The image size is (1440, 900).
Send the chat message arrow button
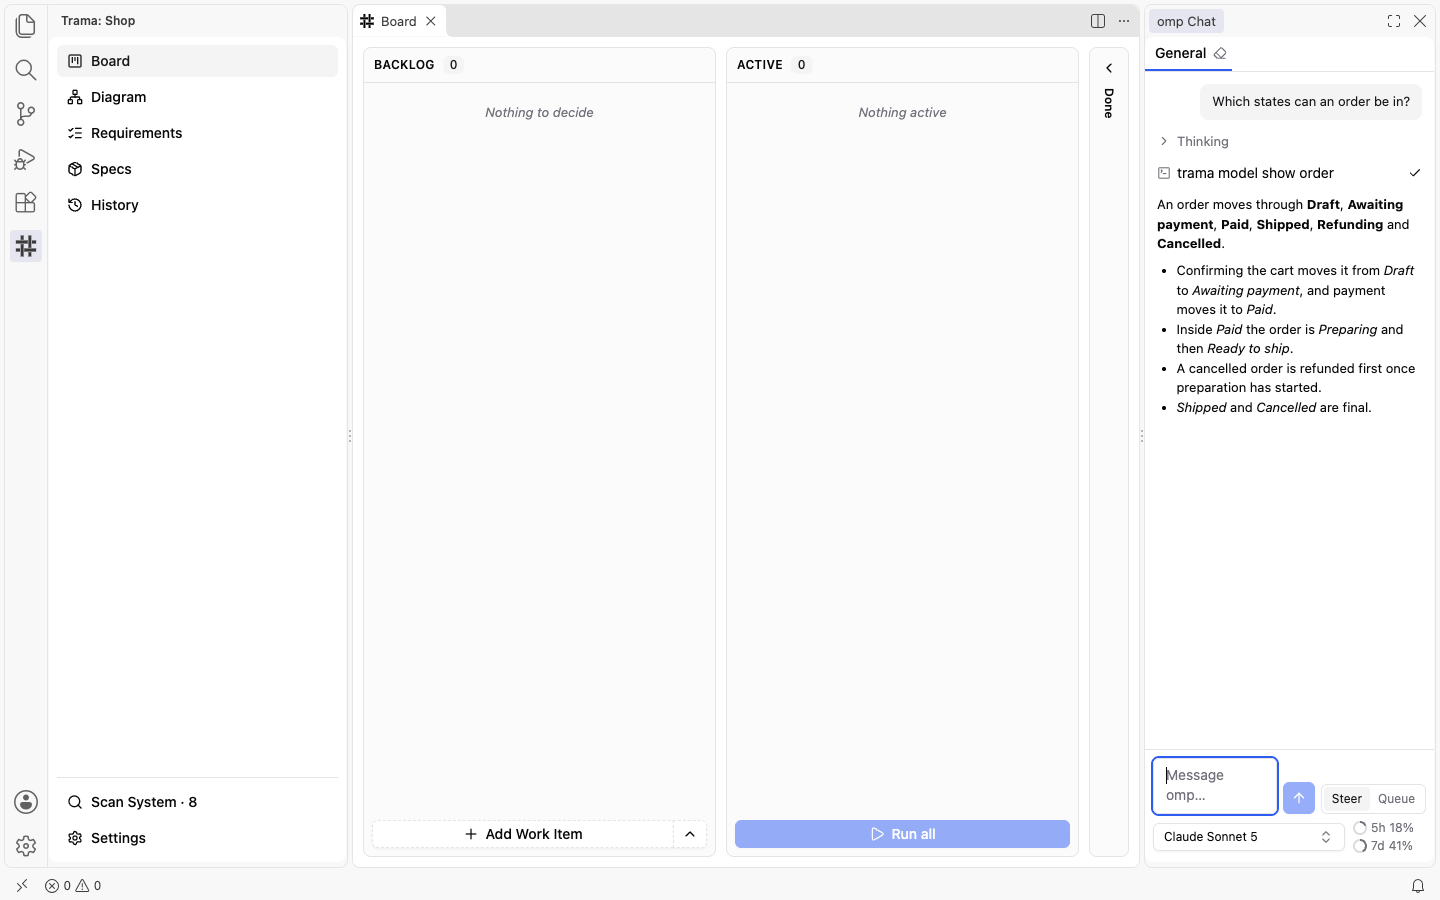point(1299,798)
